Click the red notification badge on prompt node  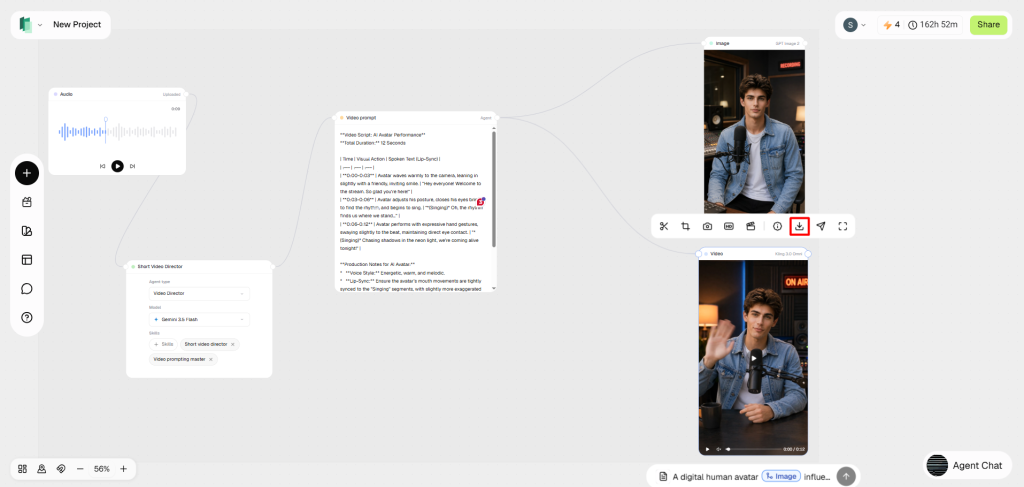480,202
